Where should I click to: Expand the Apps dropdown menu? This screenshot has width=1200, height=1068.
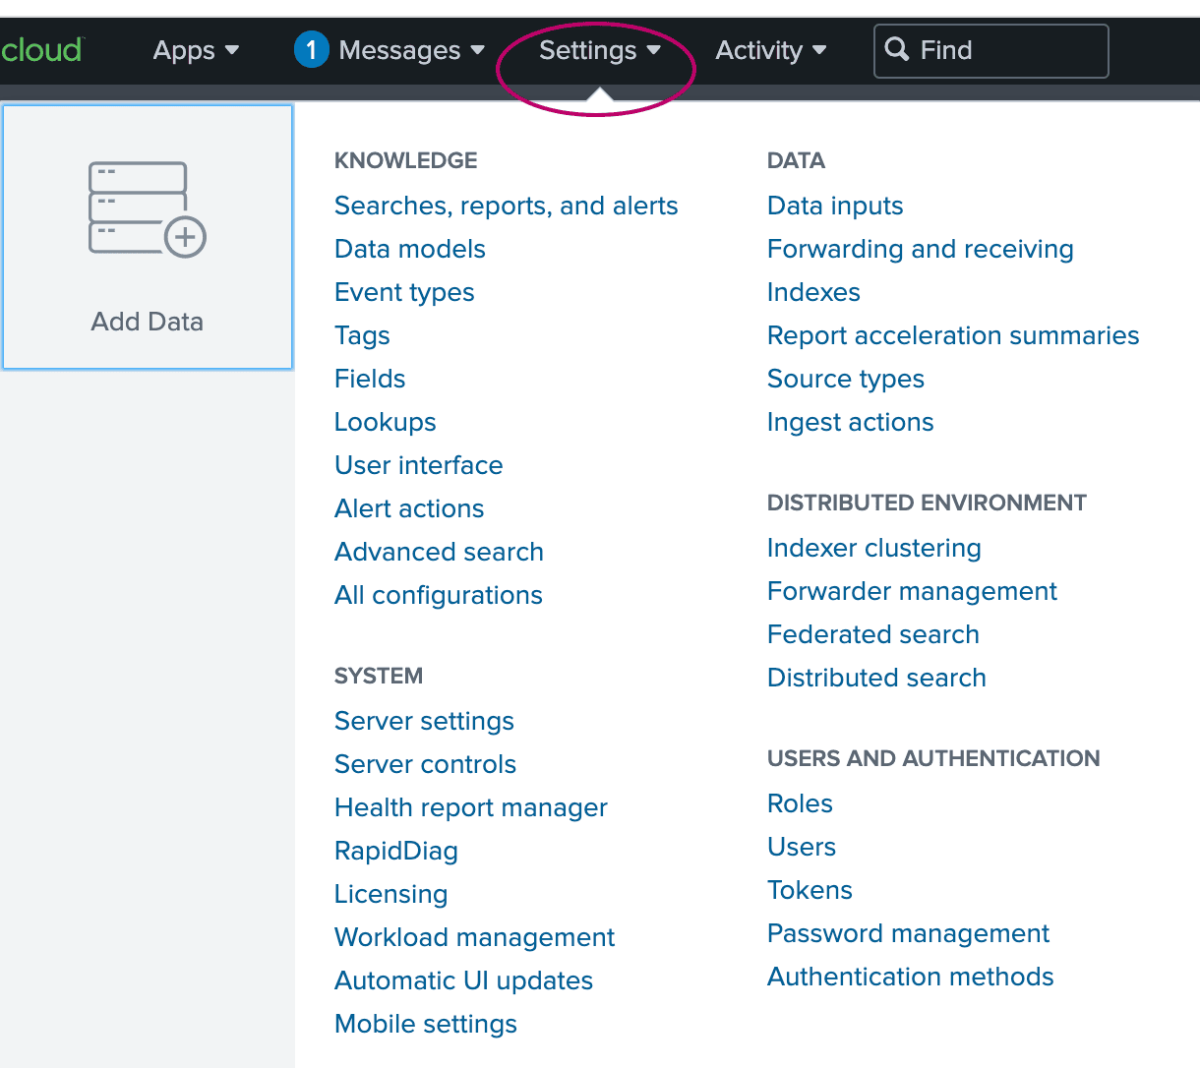(196, 50)
